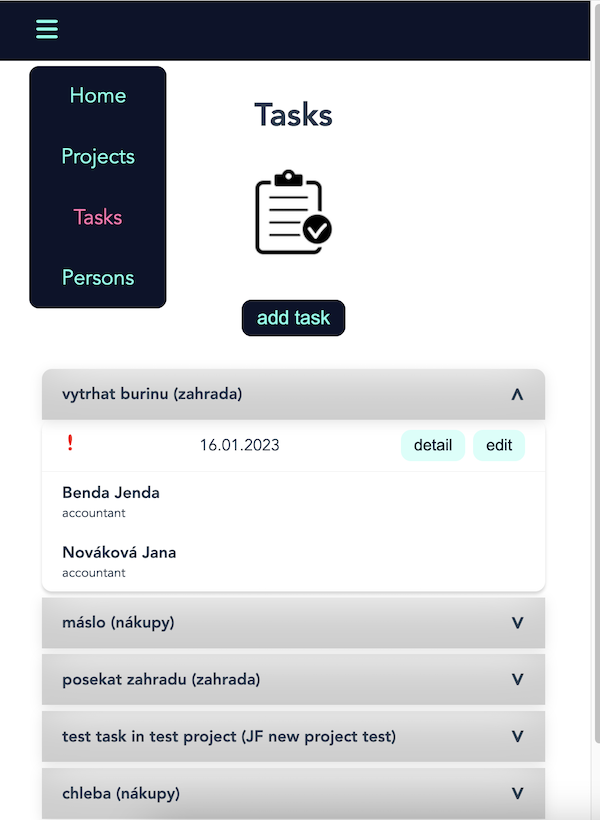
Task: Collapse the vytrhat burinu task
Action: coord(517,394)
